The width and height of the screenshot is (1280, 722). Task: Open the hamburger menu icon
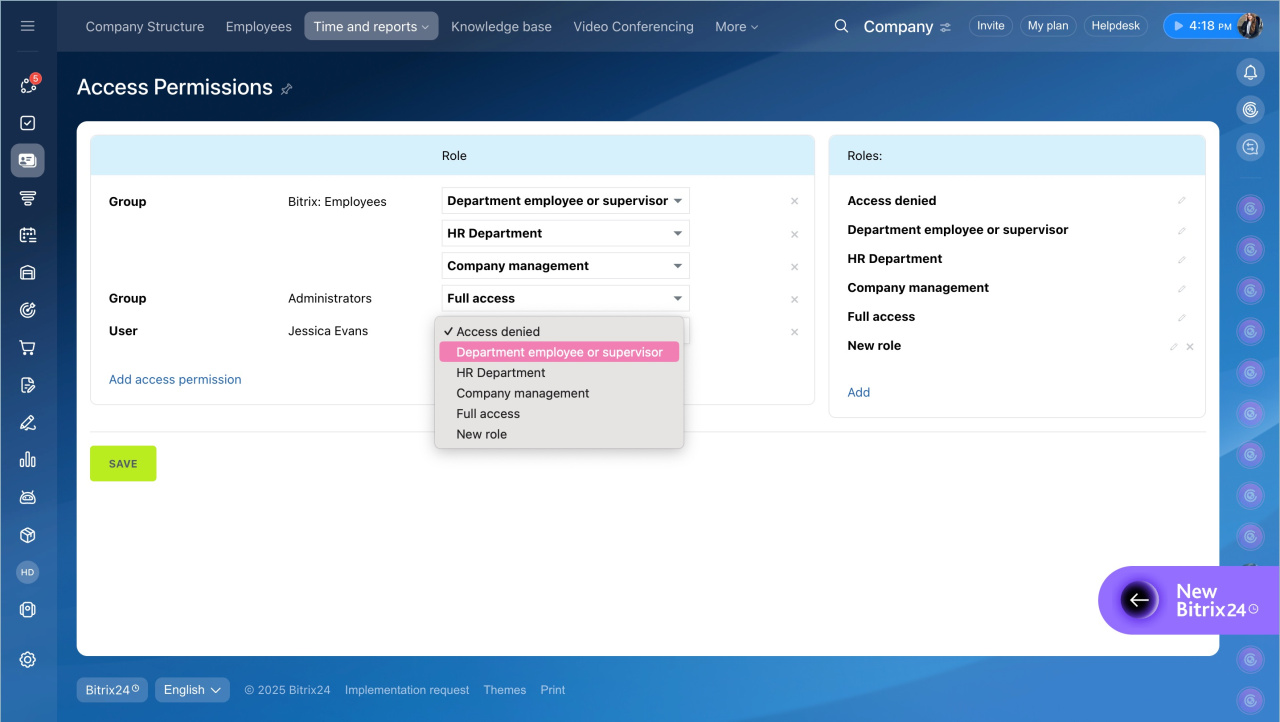pos(28,26)
